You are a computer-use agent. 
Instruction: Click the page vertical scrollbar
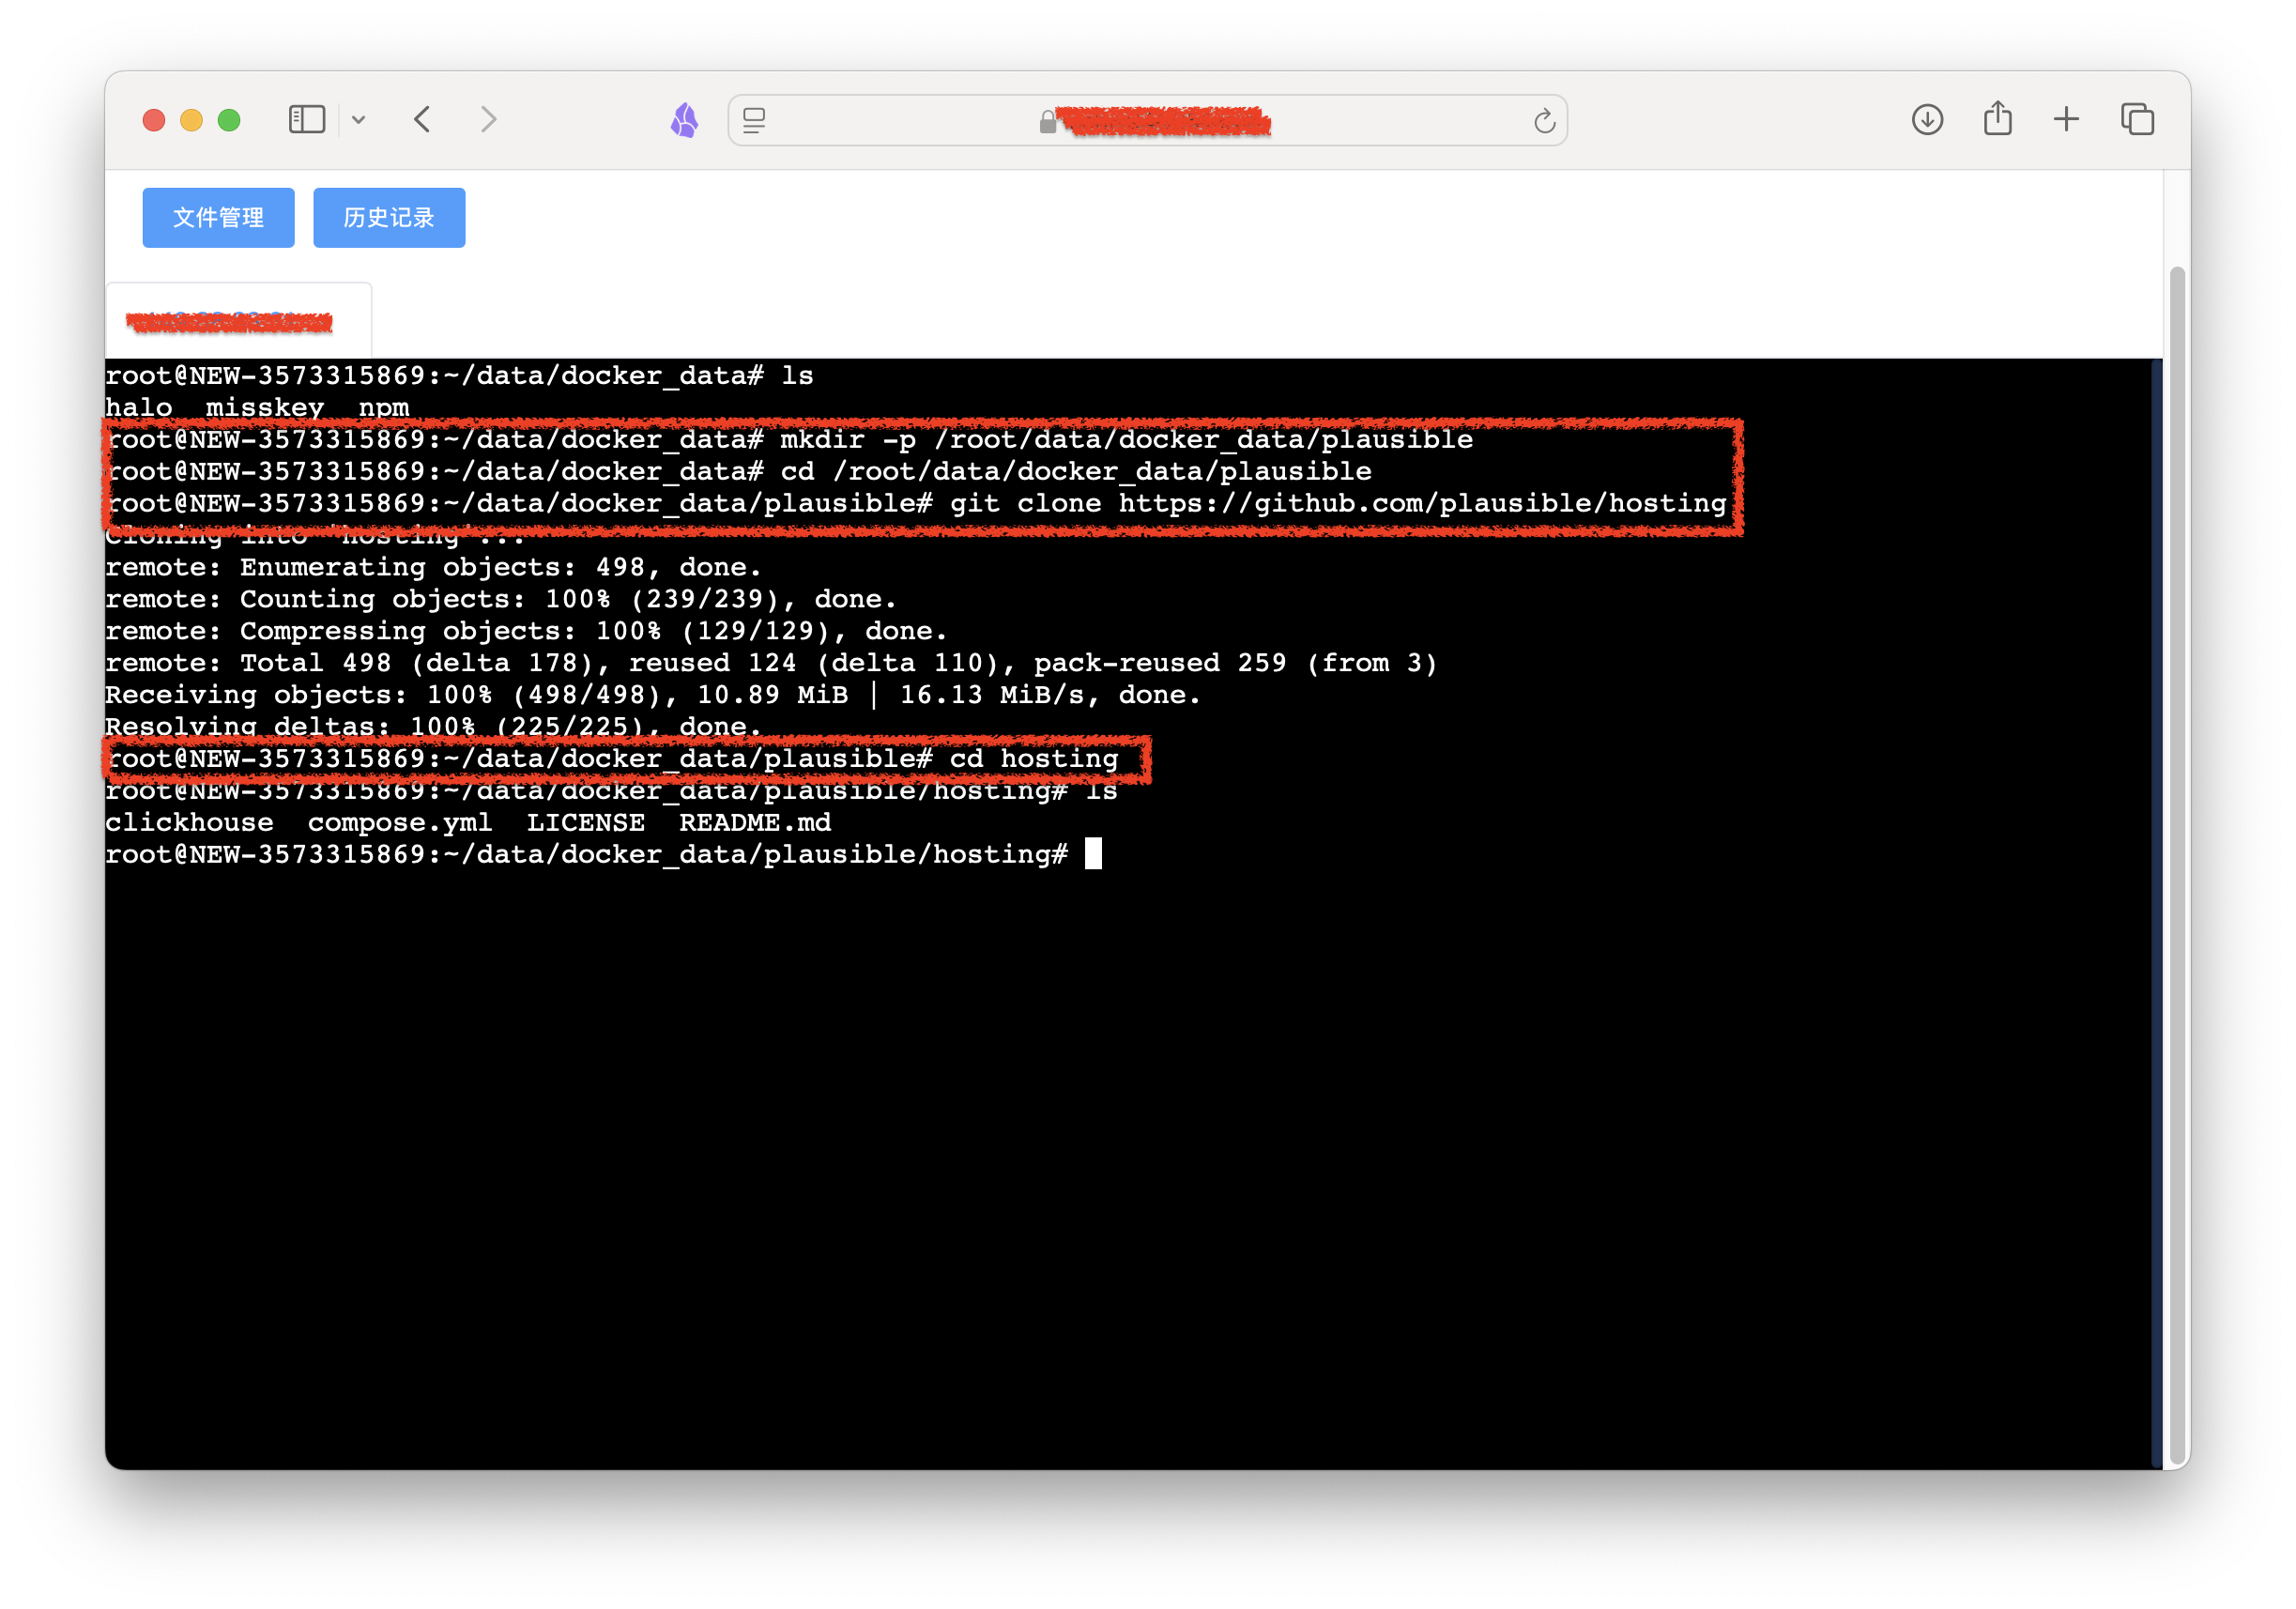click(x=2177, y=865)
